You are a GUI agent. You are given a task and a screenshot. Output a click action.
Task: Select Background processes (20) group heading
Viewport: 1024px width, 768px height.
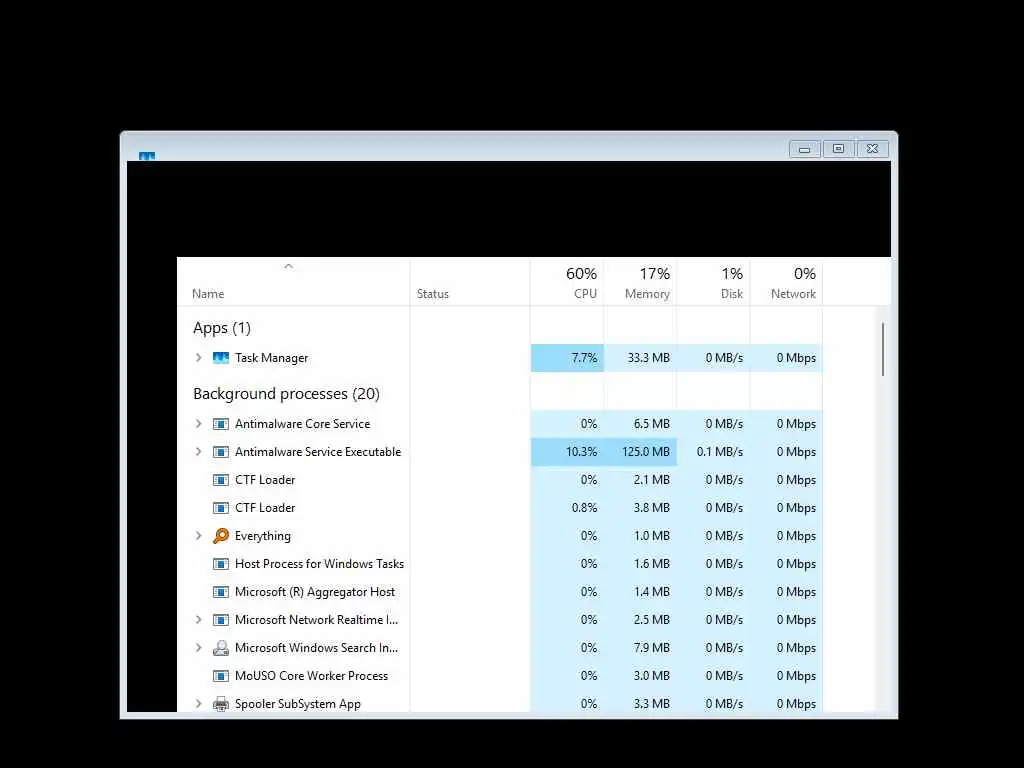pos(286,394)
